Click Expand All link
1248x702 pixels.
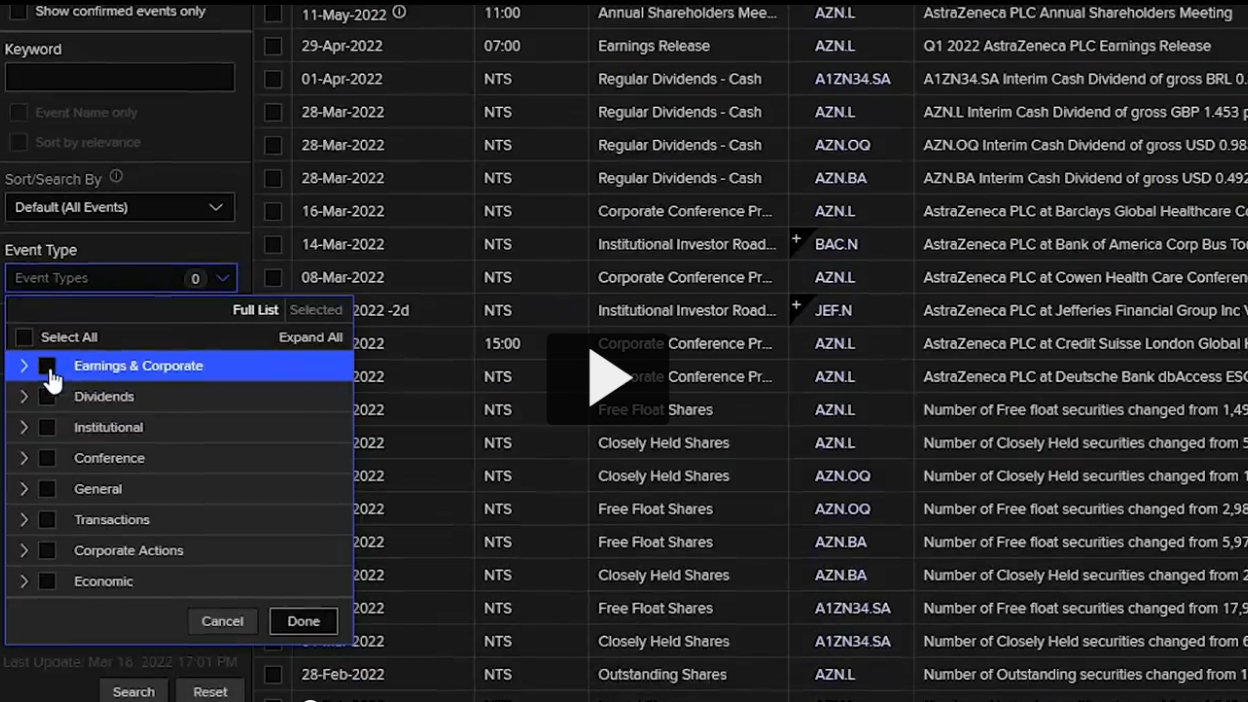point(310,338)
